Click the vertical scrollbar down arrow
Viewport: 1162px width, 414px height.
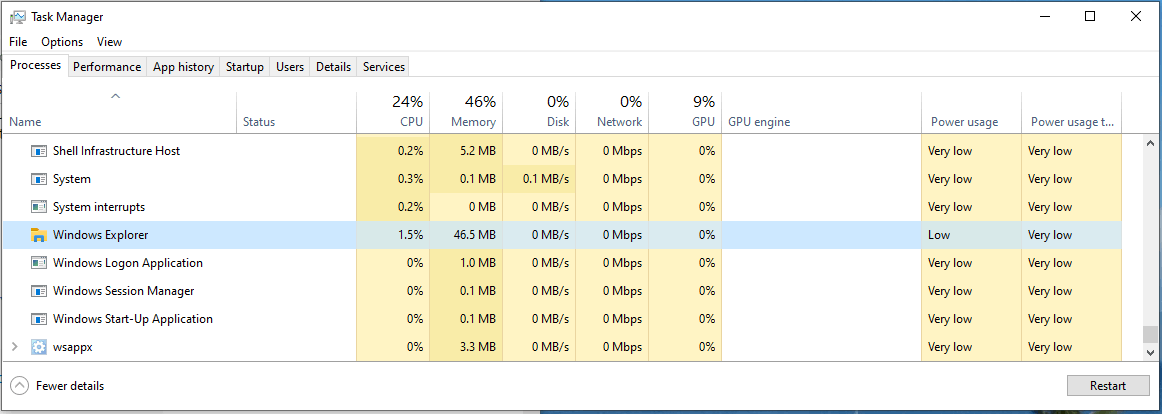[x=1151, y=353]
